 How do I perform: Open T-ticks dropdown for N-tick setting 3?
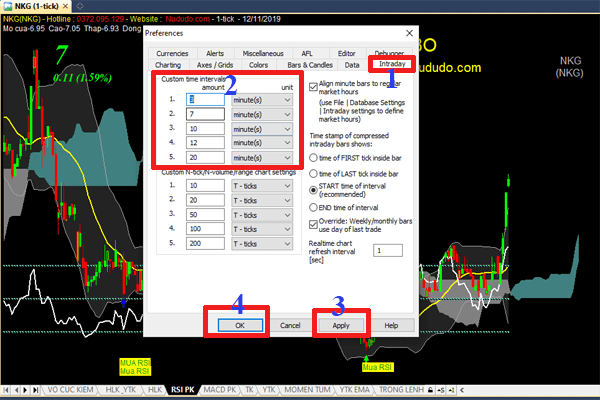262,215
